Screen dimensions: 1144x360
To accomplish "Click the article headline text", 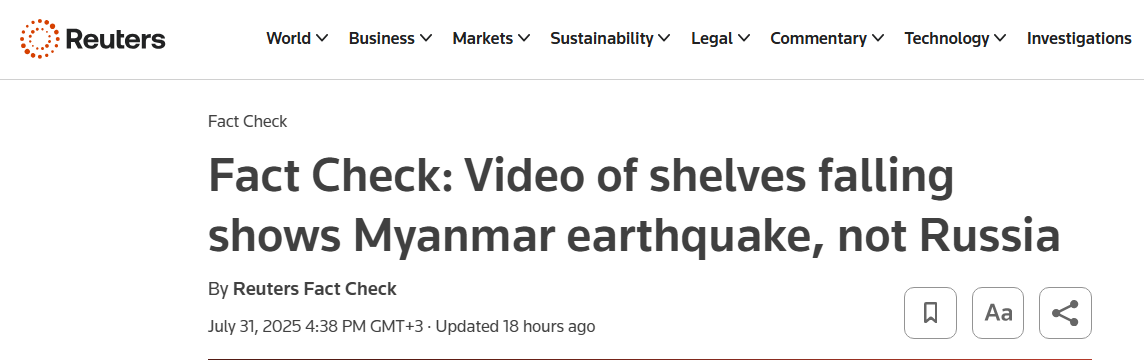I will 633,206.
